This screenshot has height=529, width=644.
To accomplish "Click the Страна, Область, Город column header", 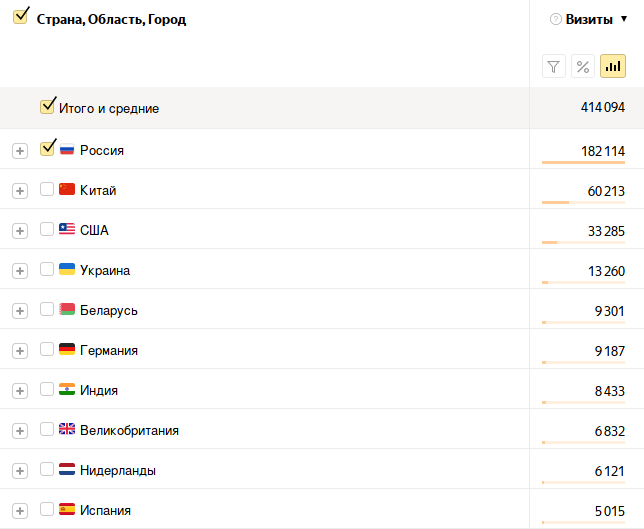I will [111, 19].
